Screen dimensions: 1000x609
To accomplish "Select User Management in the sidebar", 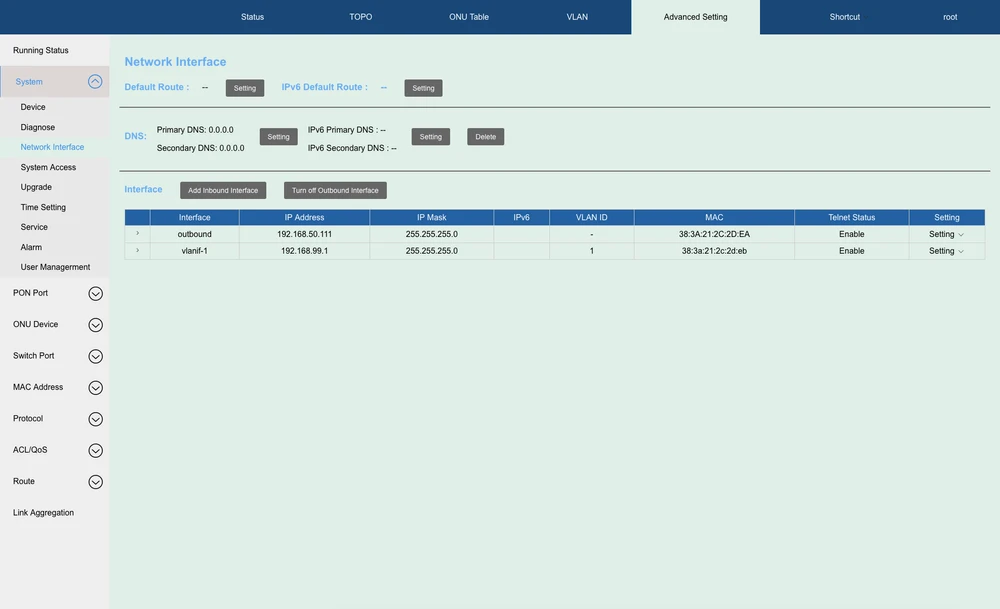I will [x=55, y=267].
